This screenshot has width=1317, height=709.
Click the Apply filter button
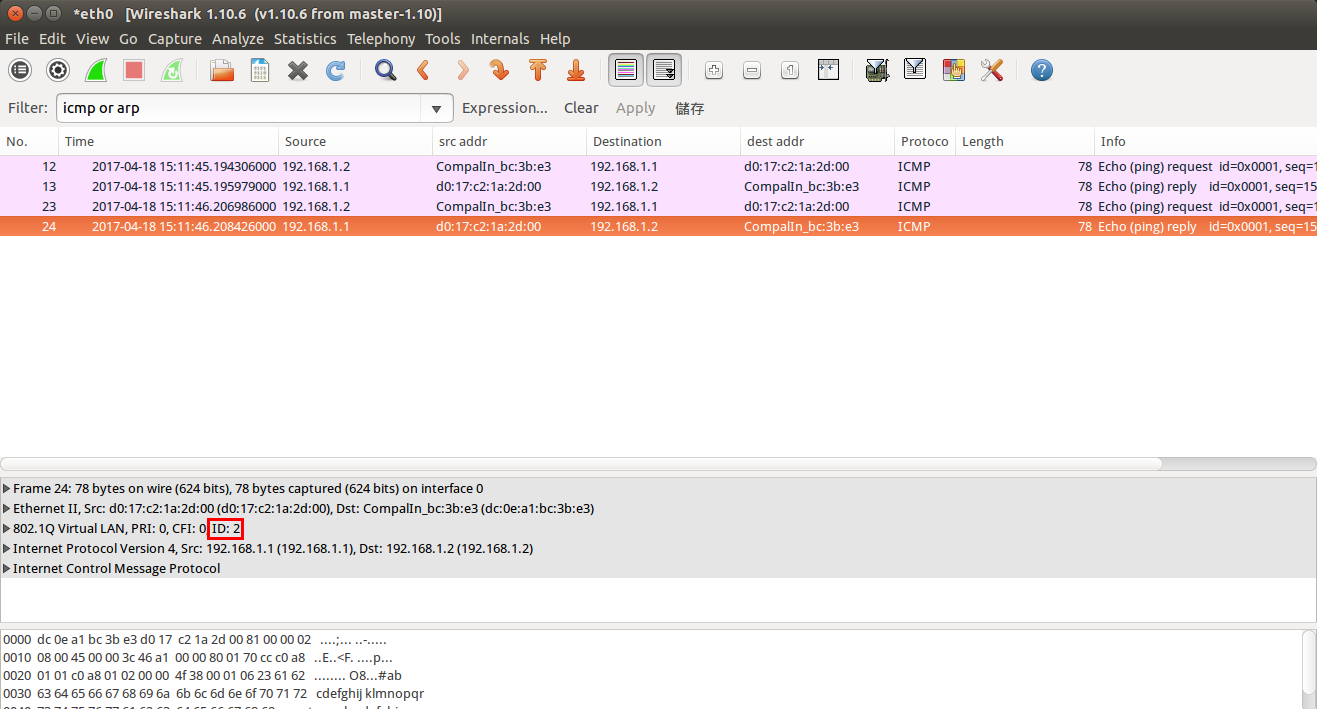coord(635,108)
